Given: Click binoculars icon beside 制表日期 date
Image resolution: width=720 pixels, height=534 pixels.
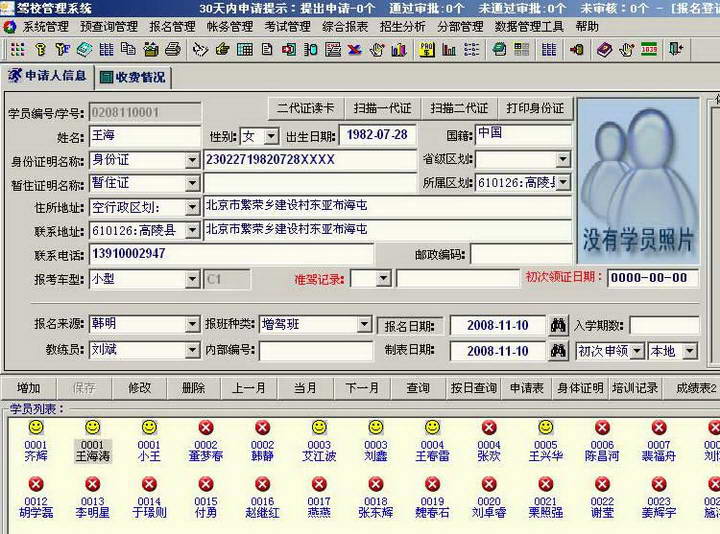Looking at the screenshot, I should 558,351.
